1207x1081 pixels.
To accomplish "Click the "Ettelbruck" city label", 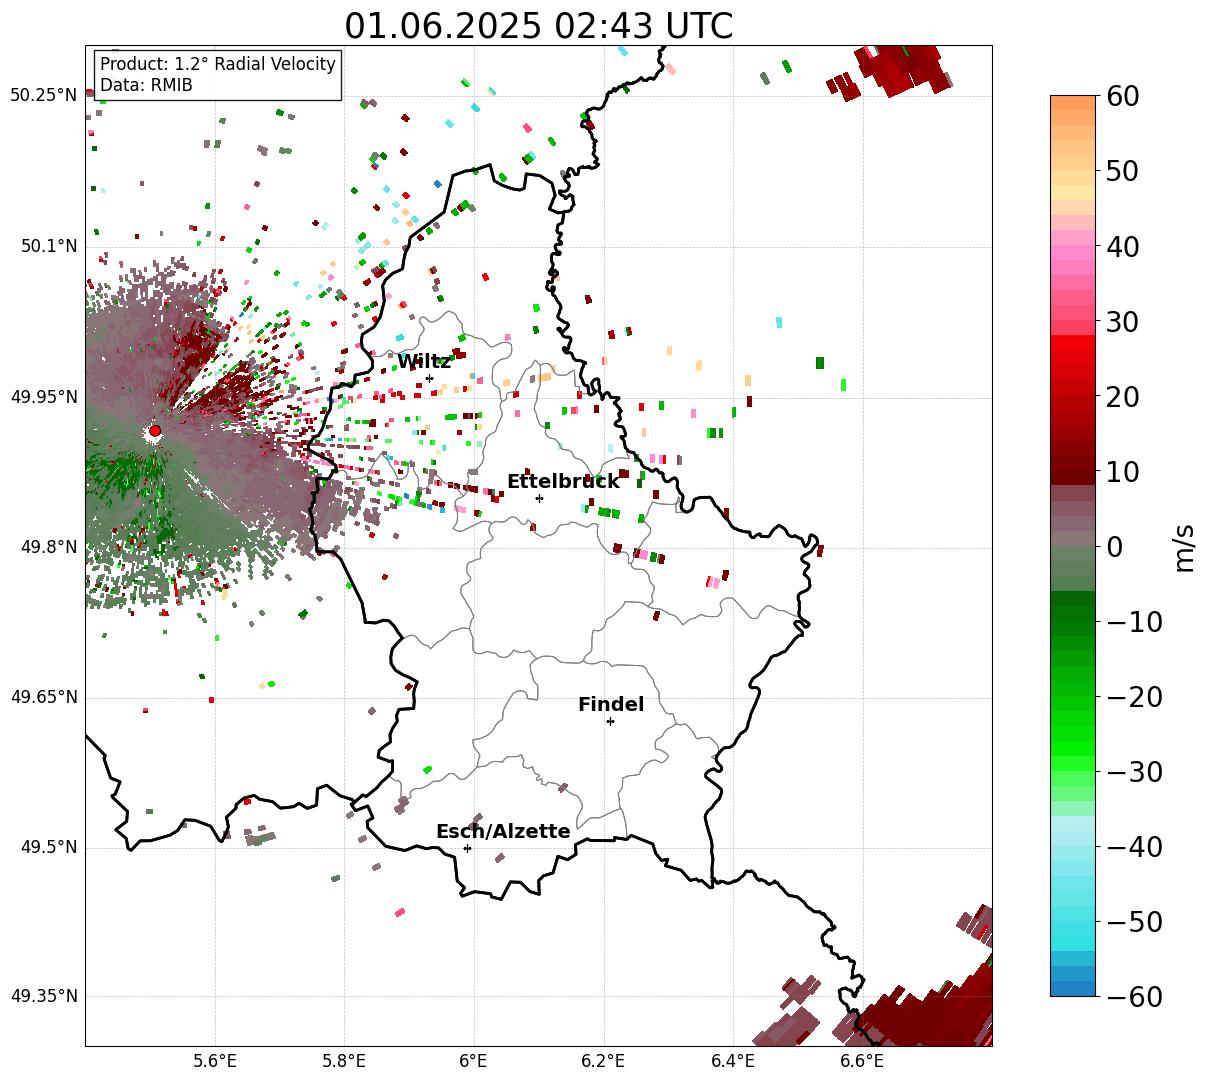I will tap(563, 481).
